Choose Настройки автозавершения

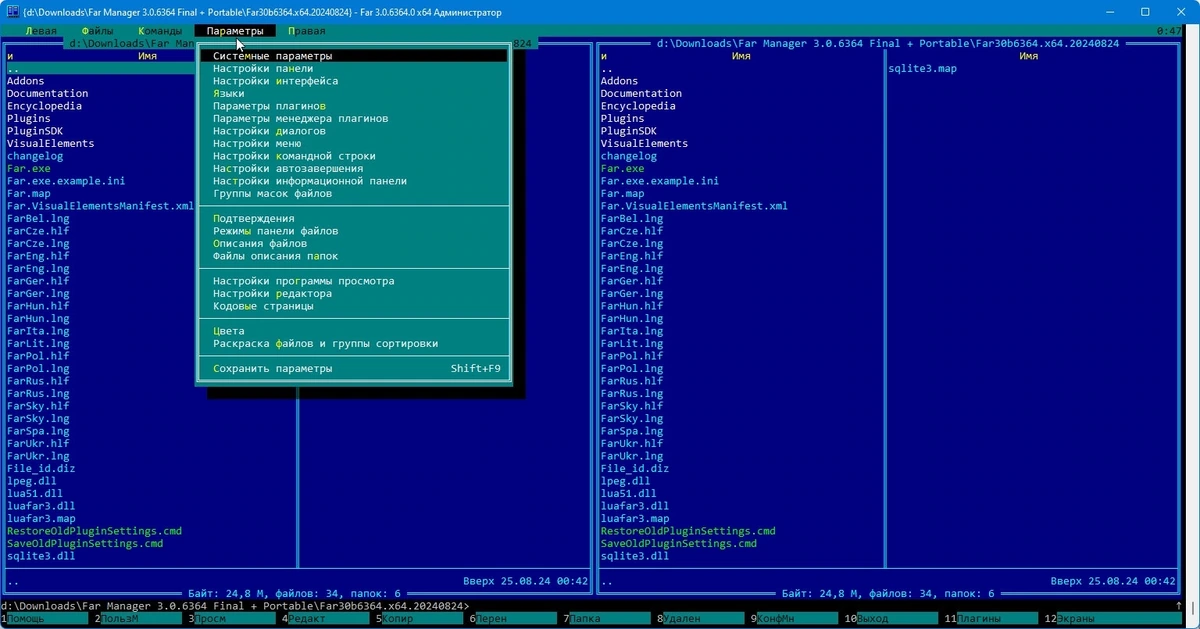pyautogui.click(x=355, y=169)
